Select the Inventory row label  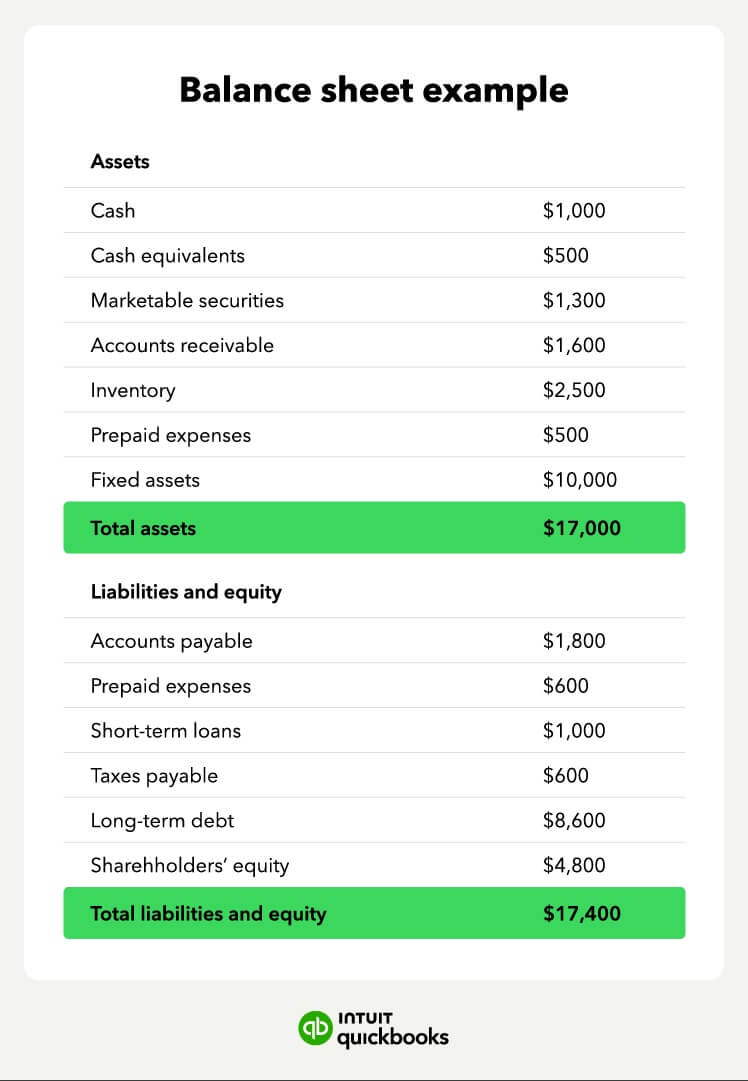pos(133,391)
